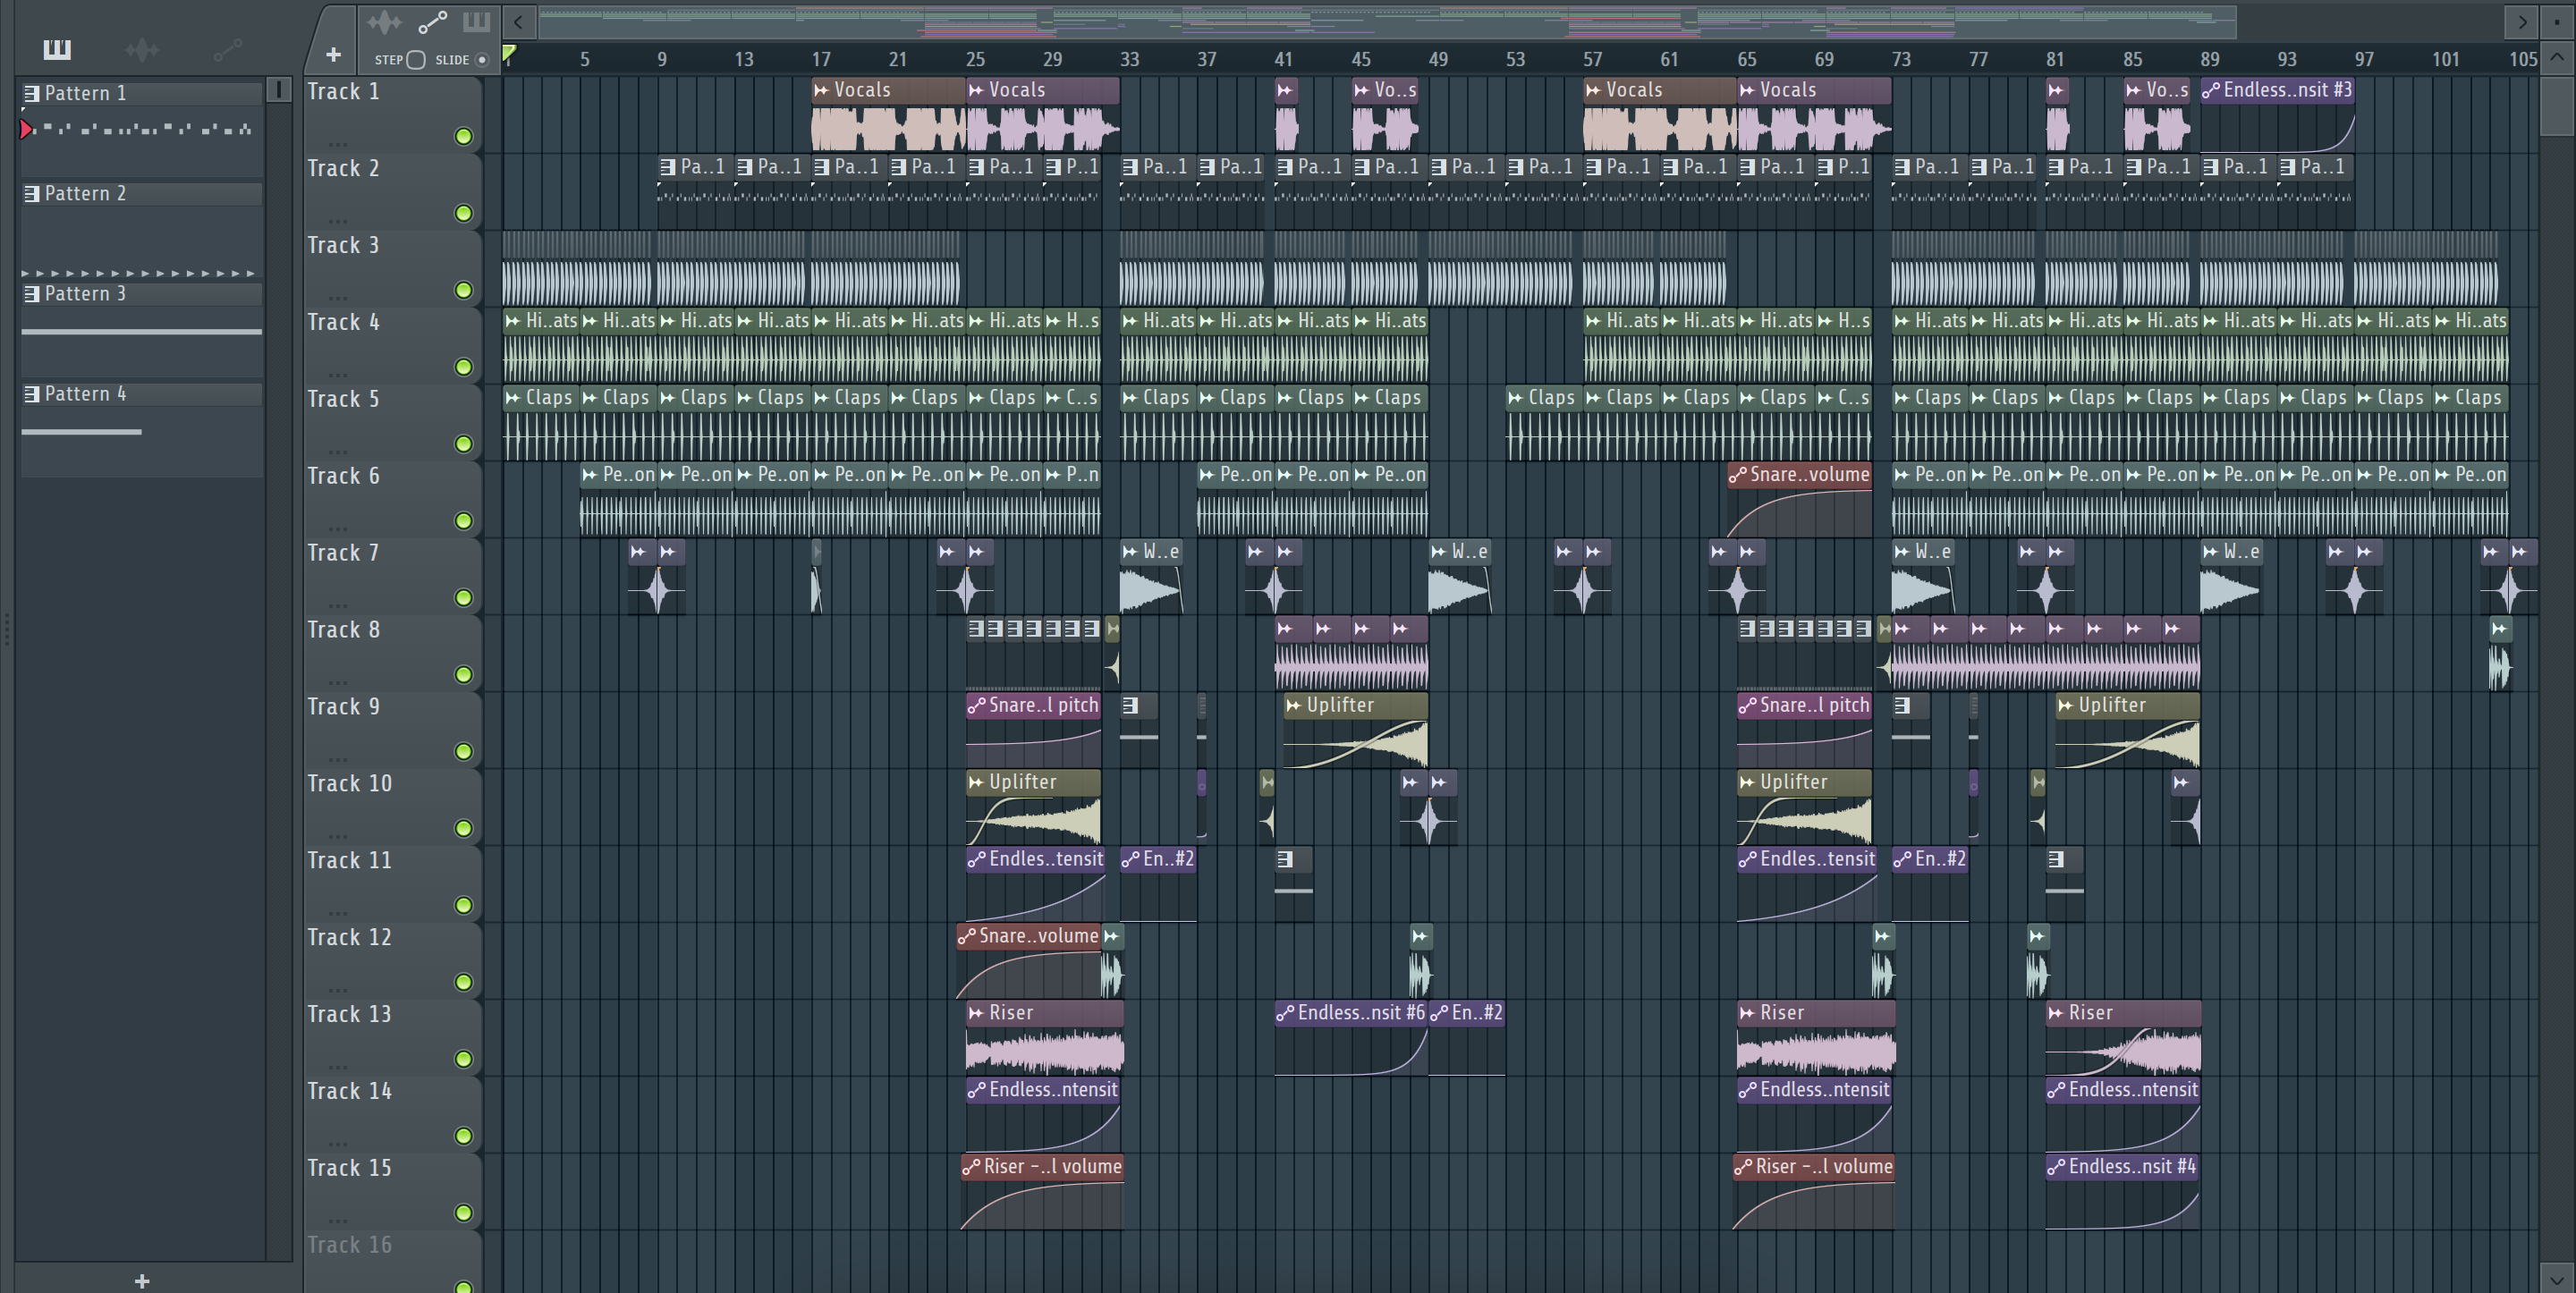Click the plus tab above Track 1
Screen dimensions: 2576x1293
point(333,55)
